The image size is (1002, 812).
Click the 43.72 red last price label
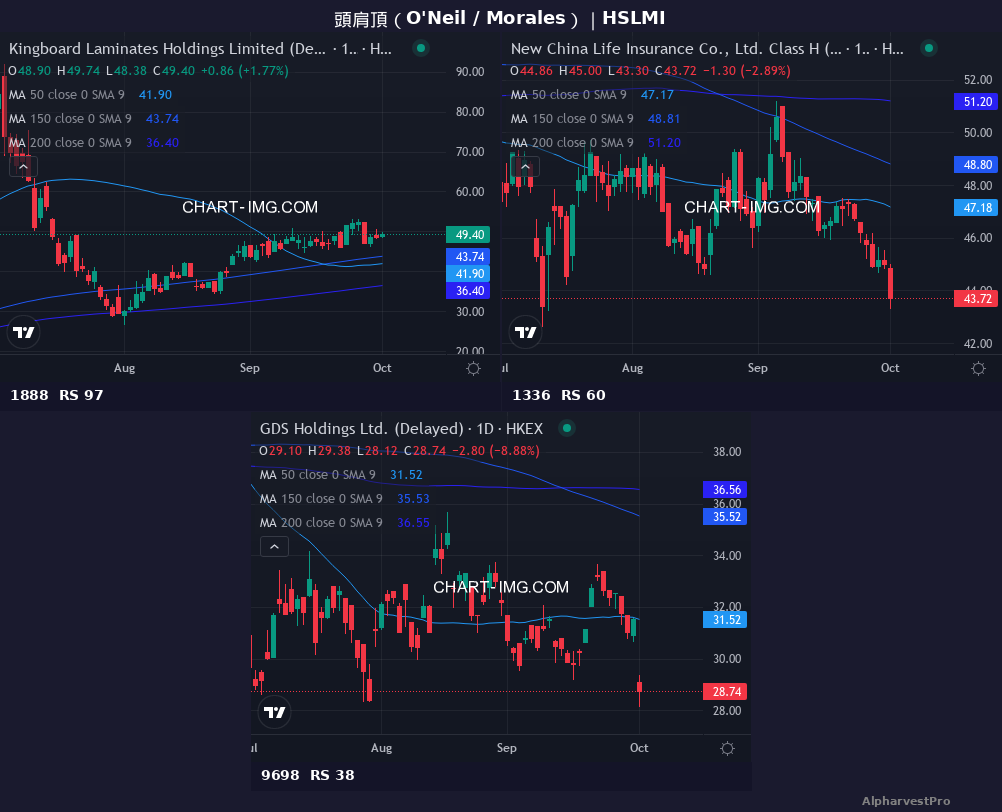click(x=976, y=298)
